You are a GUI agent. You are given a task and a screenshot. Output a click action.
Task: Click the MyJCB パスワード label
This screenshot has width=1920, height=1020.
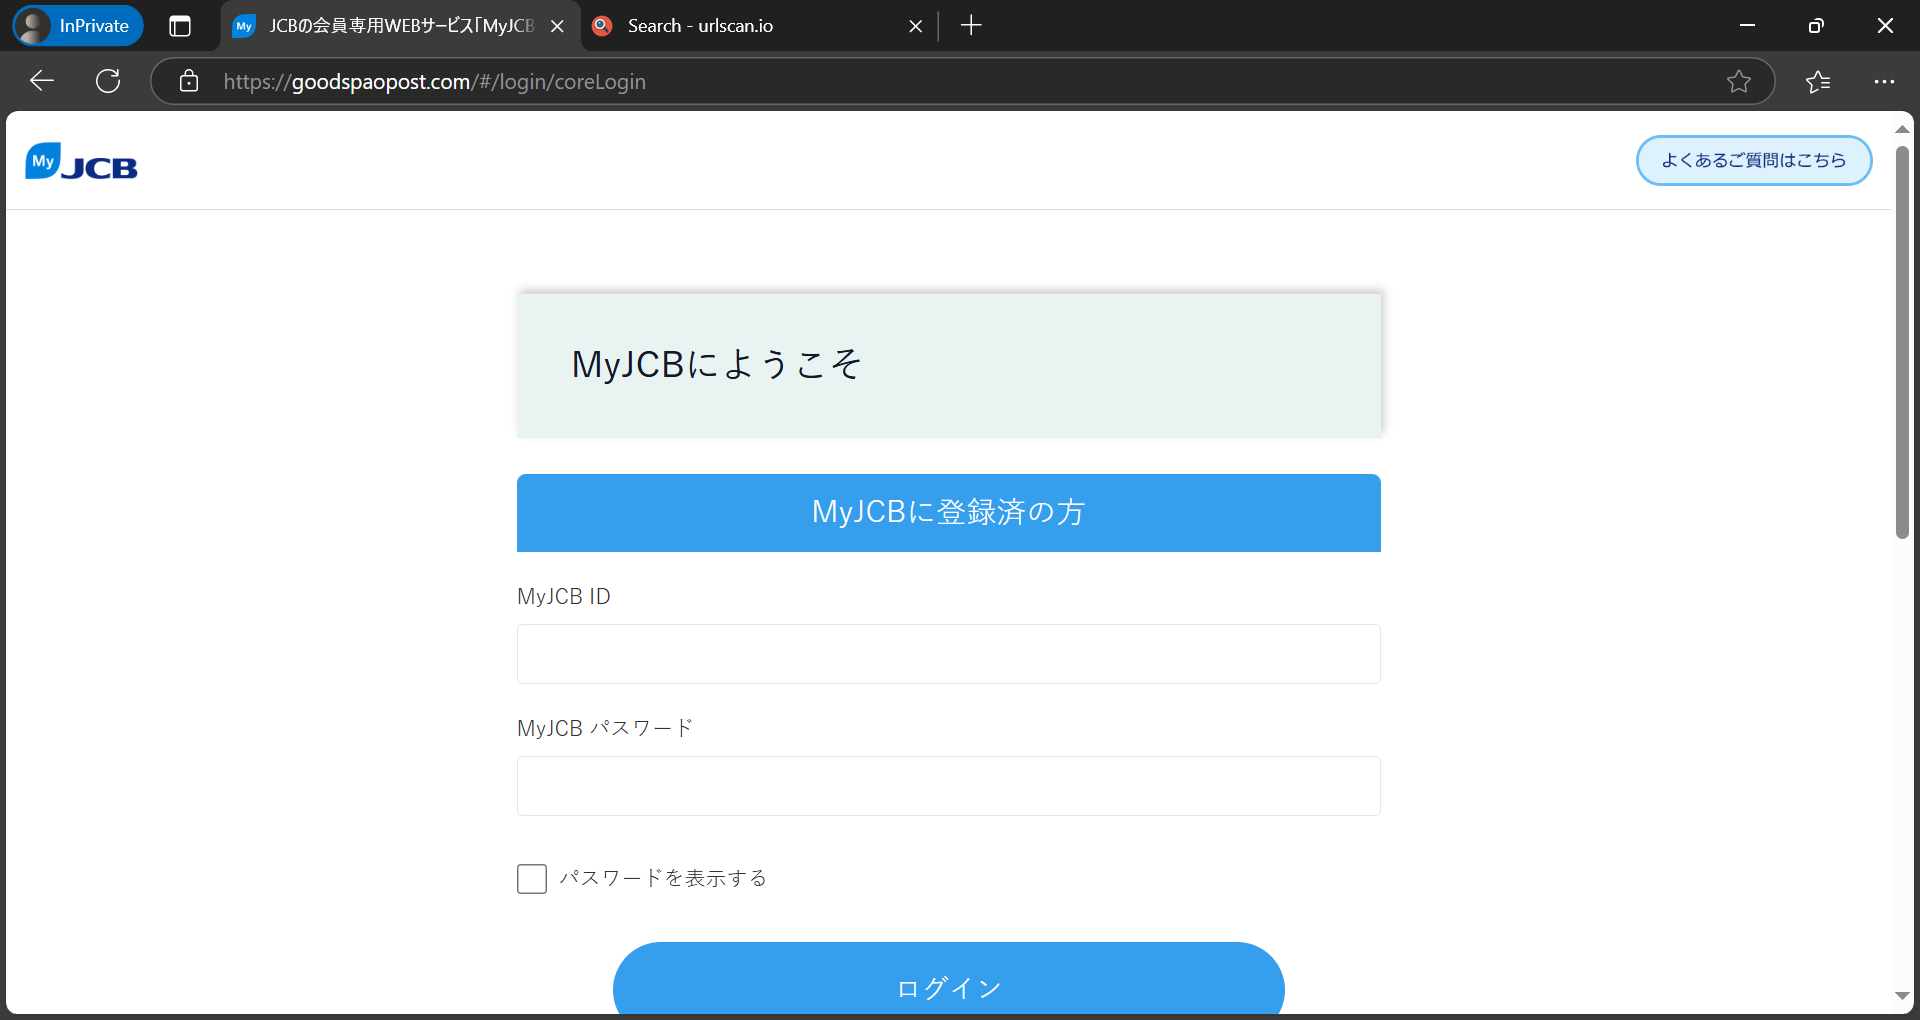[605, 728]
